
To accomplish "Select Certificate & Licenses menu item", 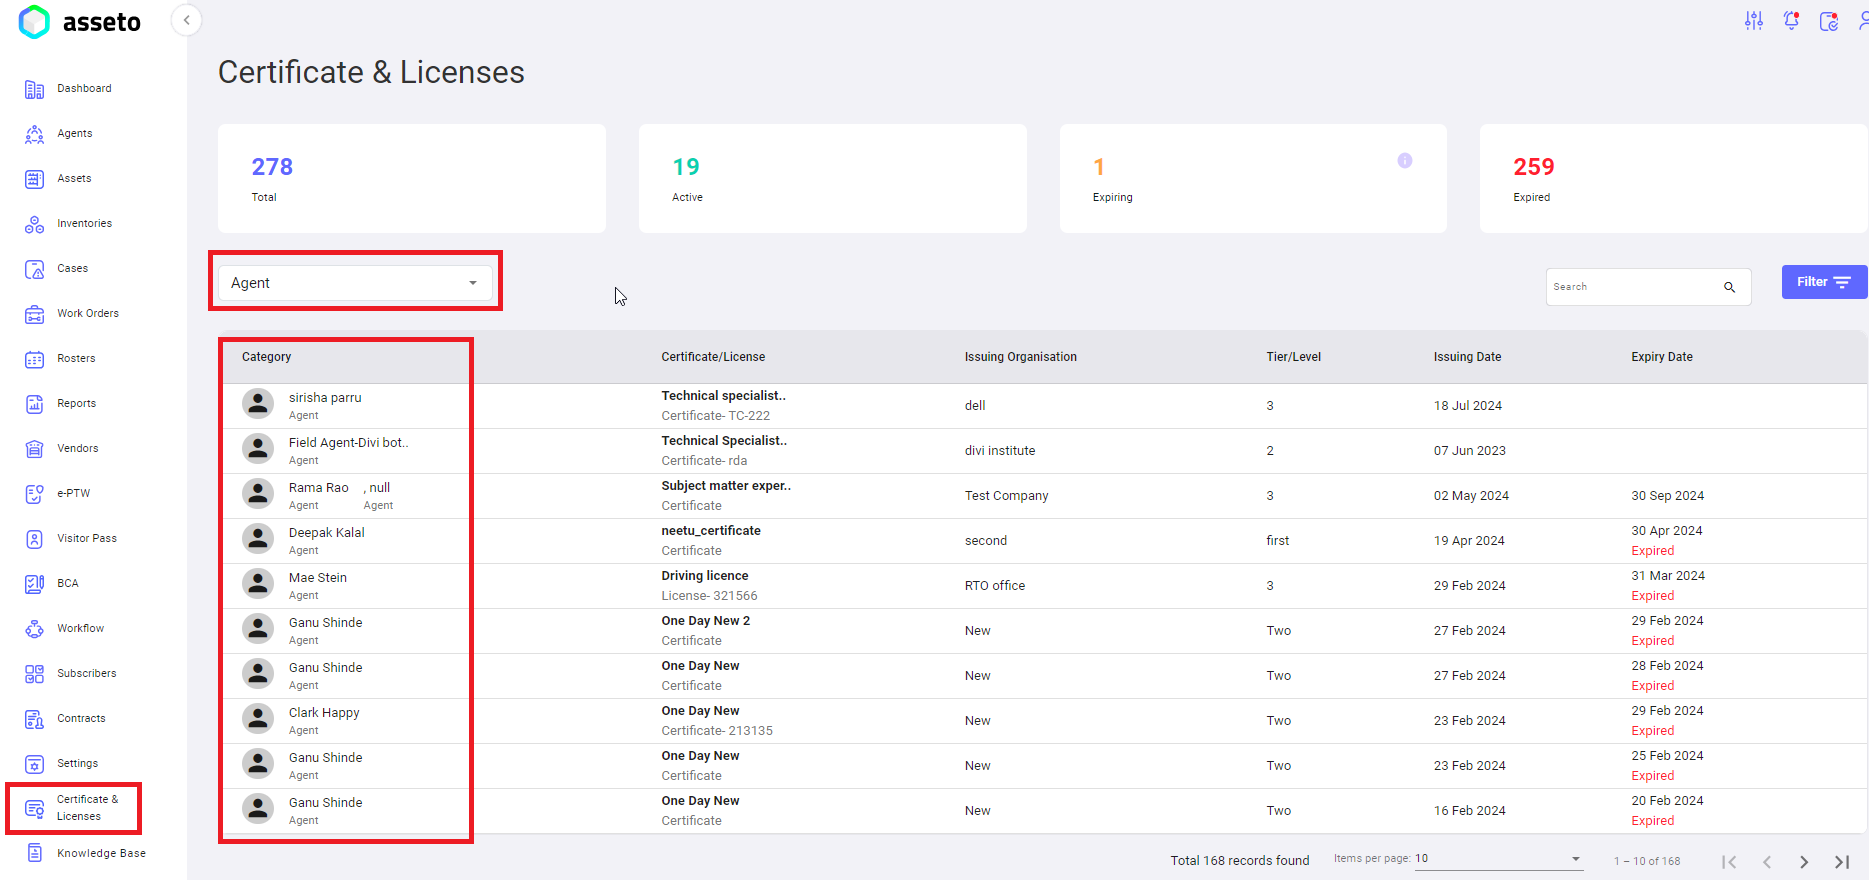I will click(73, 808).
